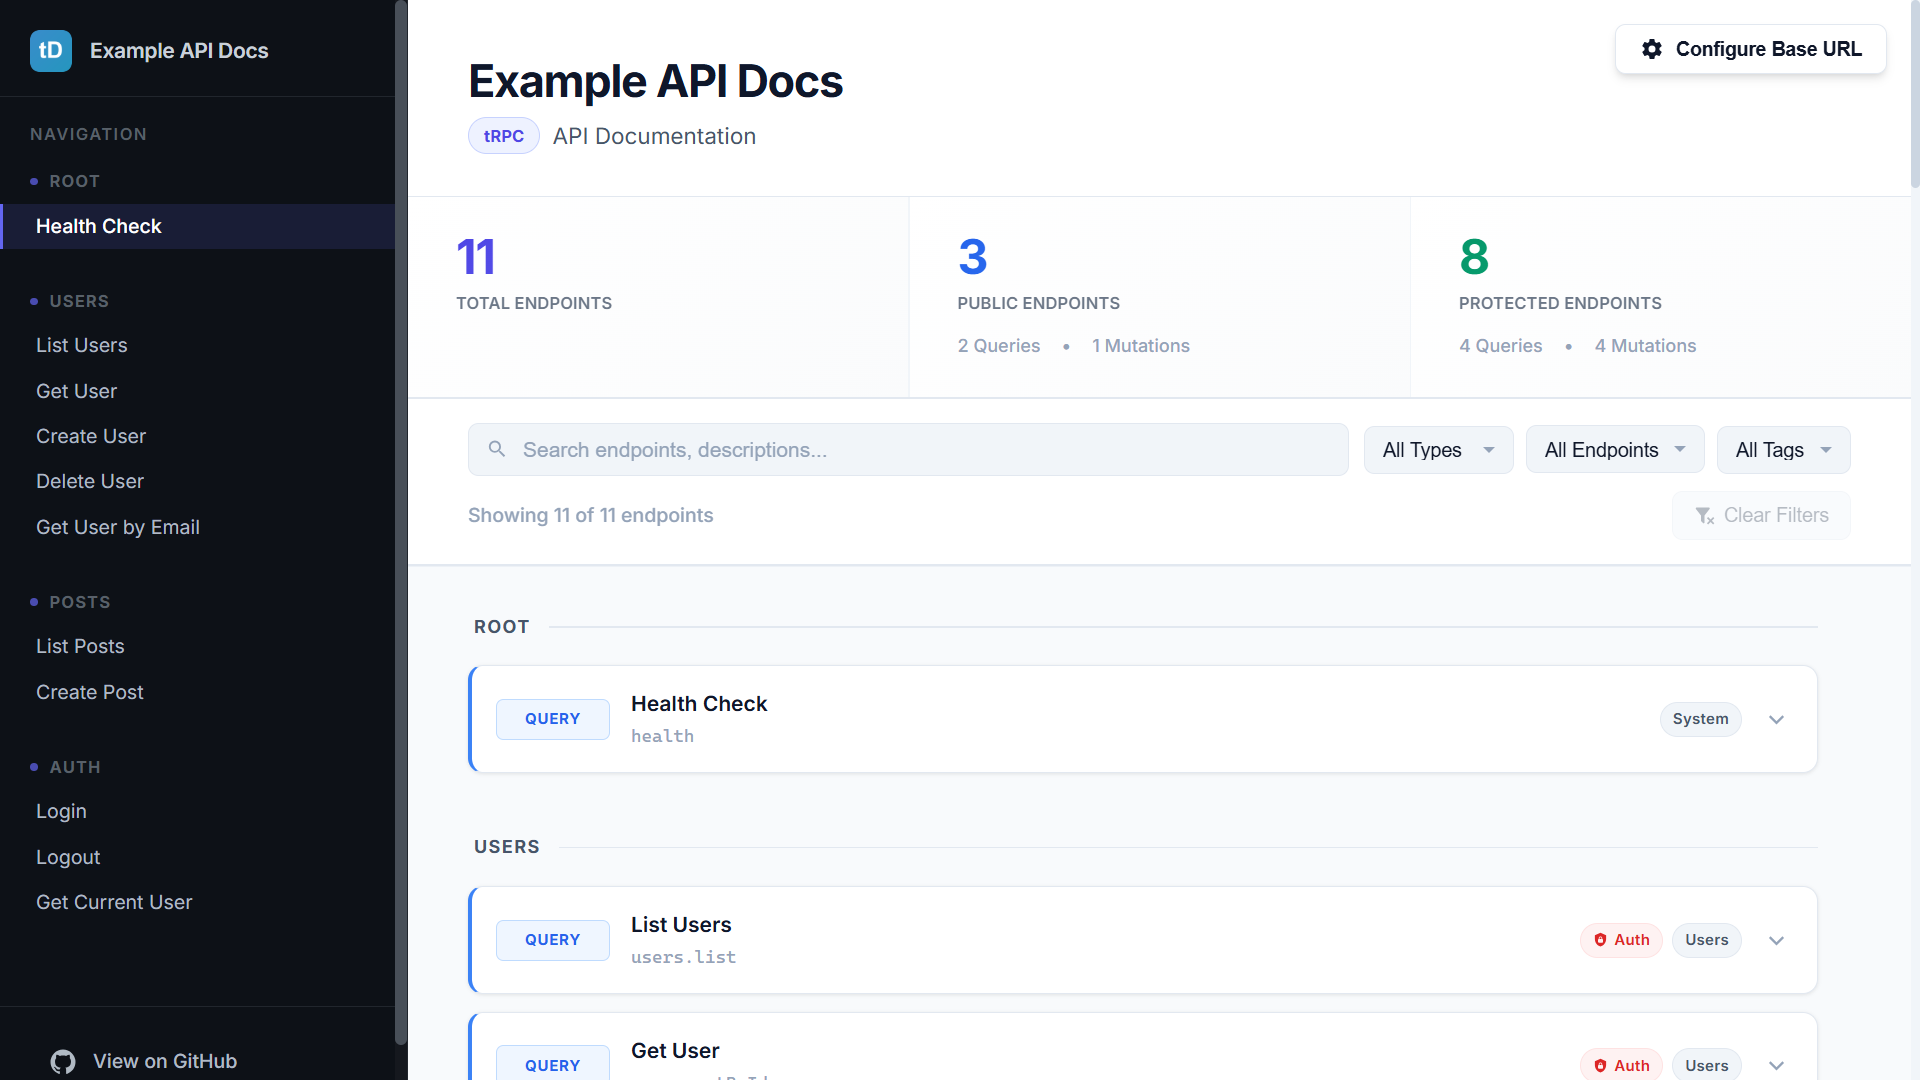Open Create Post from the sidebar
1920x1080 pixels.
pyautogui.click(x=198, y=692)
